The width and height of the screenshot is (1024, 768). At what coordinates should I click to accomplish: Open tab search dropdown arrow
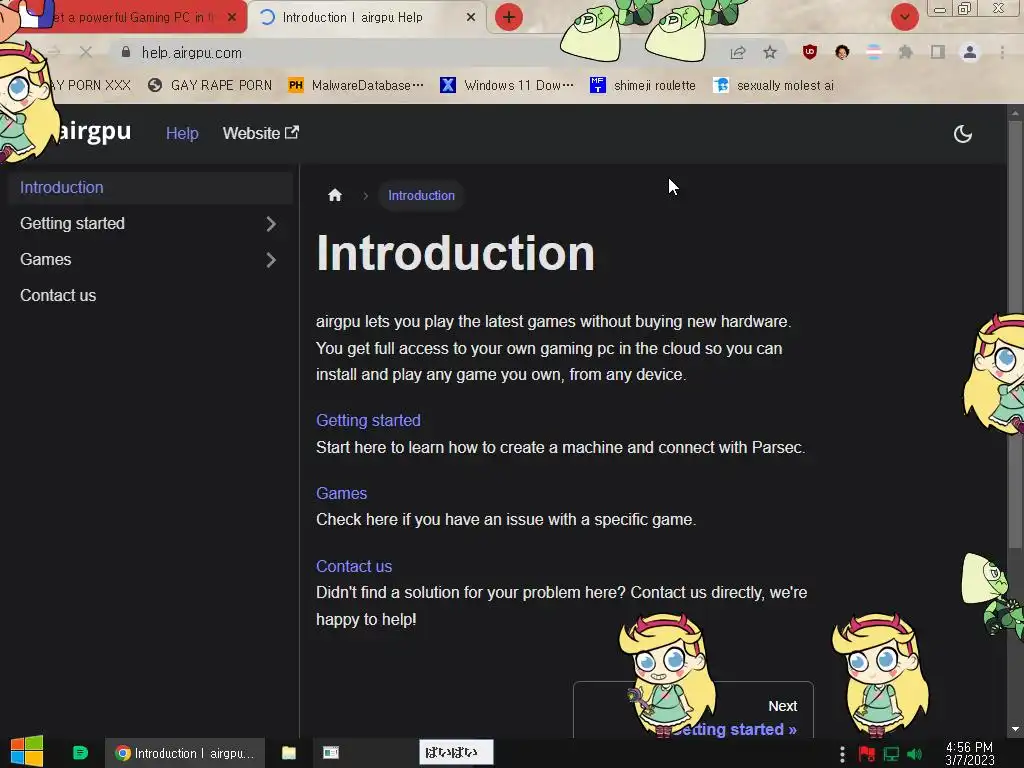[x=904, y=17]
